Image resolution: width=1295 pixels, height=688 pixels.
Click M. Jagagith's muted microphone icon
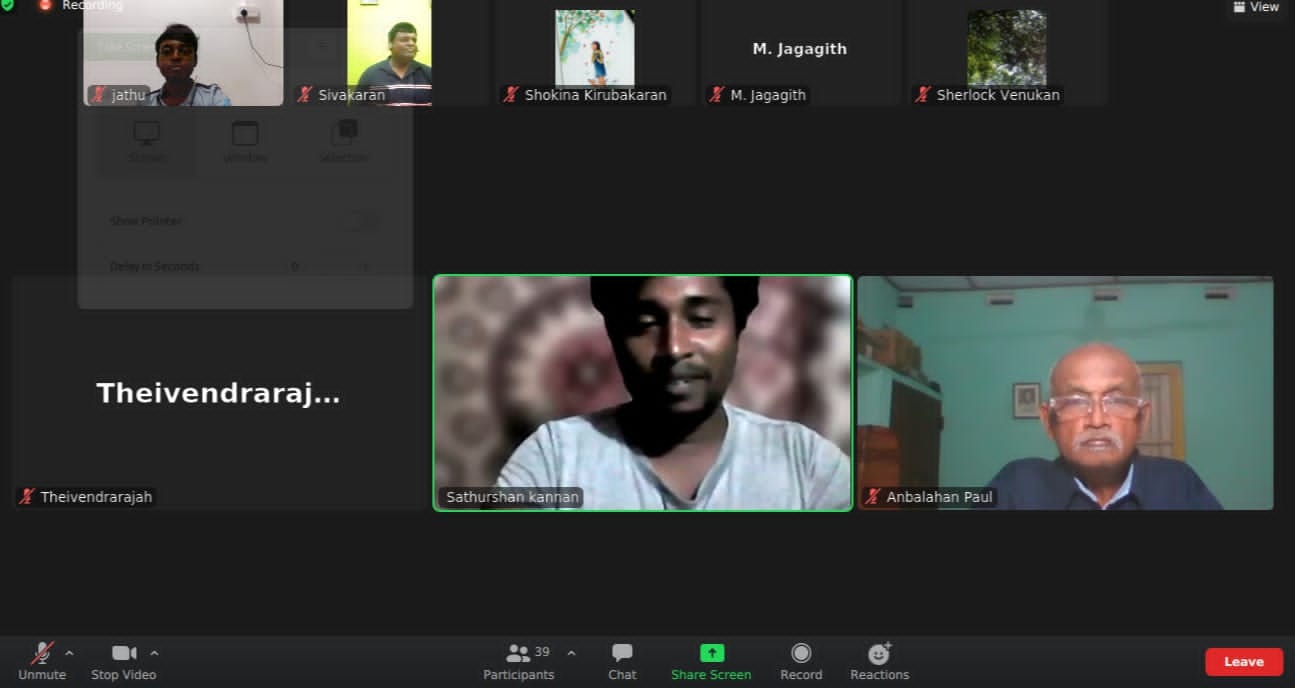[717, 95]
